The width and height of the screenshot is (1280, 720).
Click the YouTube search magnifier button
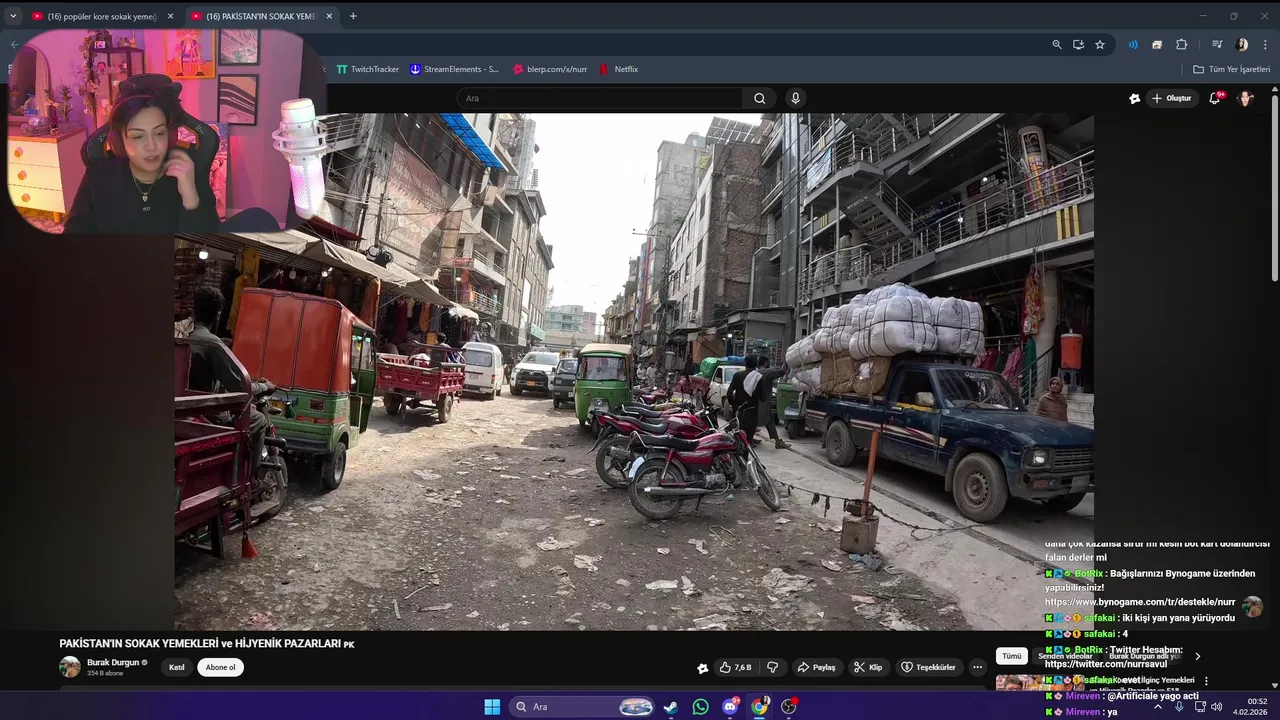pyautogui.click(x=759, y=98)
